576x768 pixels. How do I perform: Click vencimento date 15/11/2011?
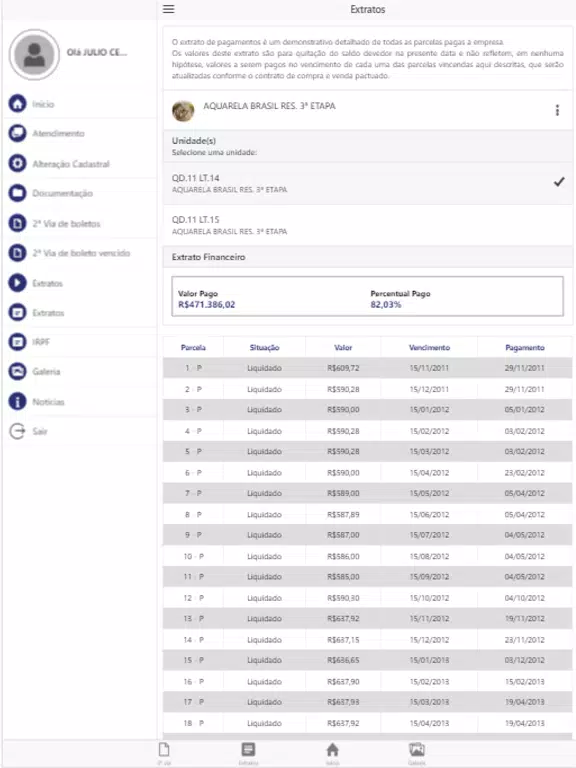429,368
